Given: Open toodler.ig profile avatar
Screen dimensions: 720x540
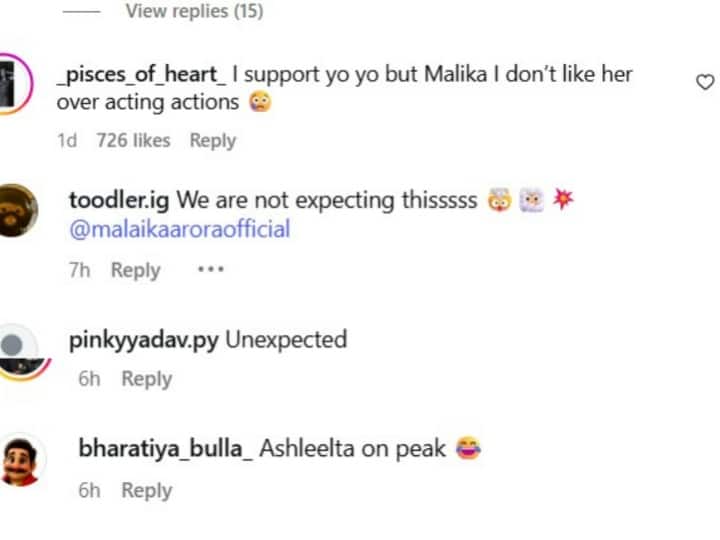Looking at the screenshot, I should 19,210.
